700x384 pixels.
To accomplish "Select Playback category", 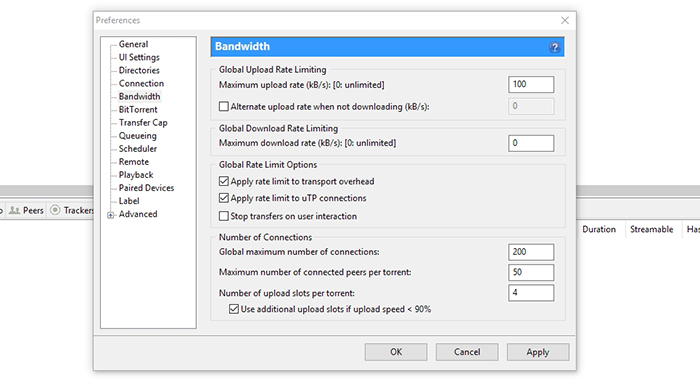I will [x=136, y=175].
